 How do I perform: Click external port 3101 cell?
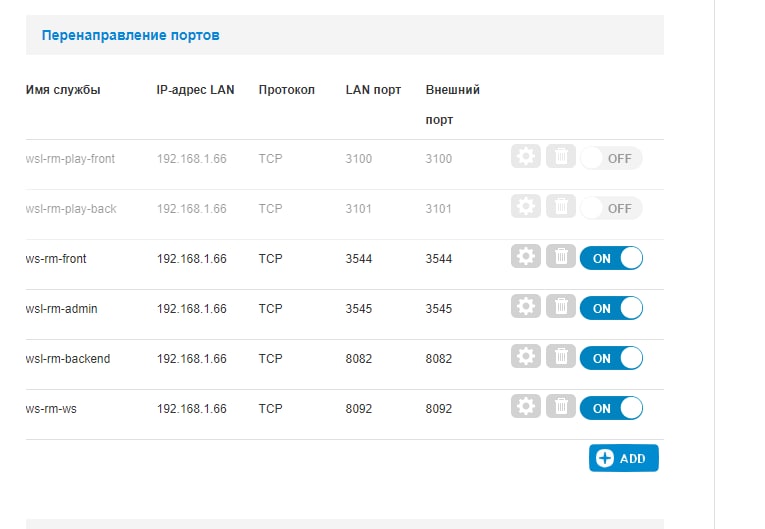coord(439,209)
